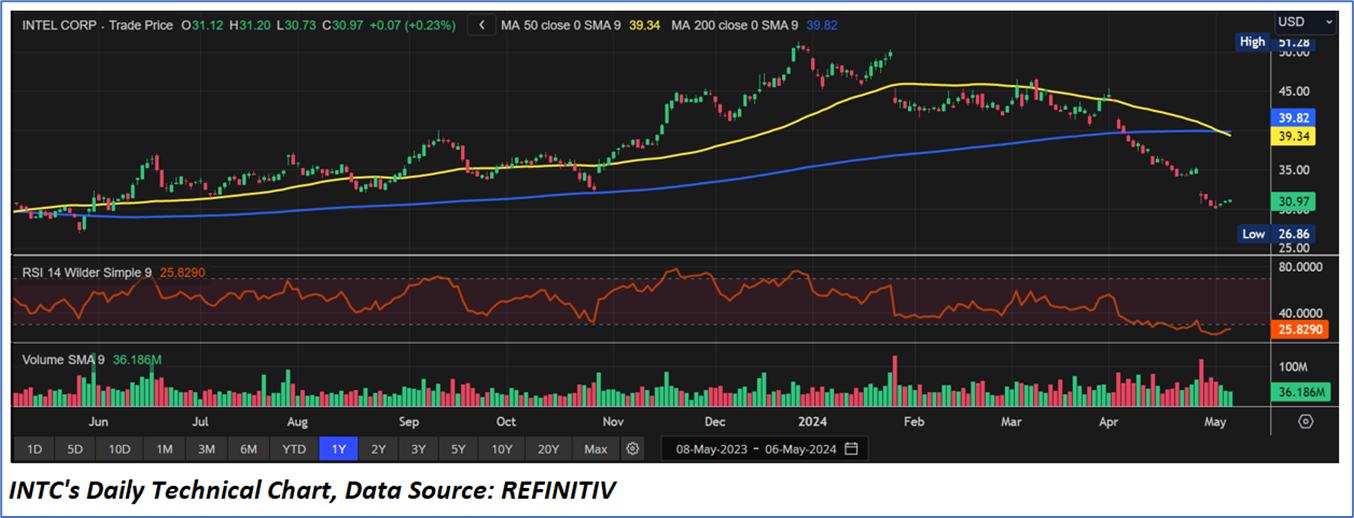
Task: Select the 5Y timeframe
Action: click(458, 449)
